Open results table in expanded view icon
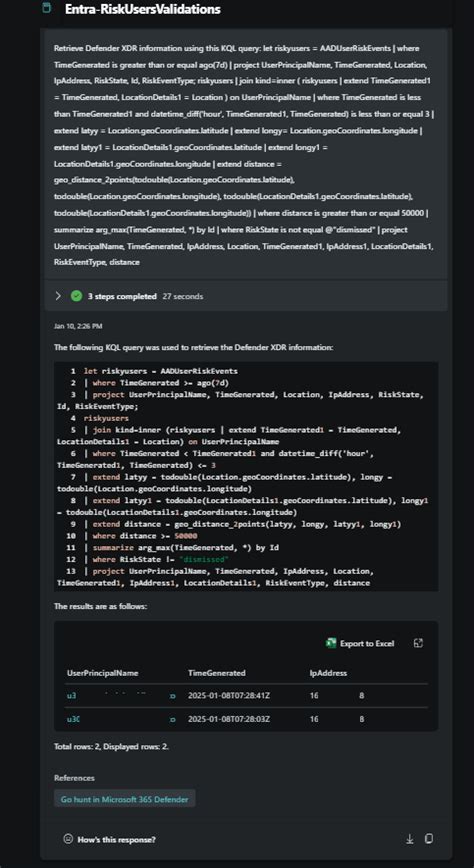This screenshot has height=868, width=474. click(419, 643)
